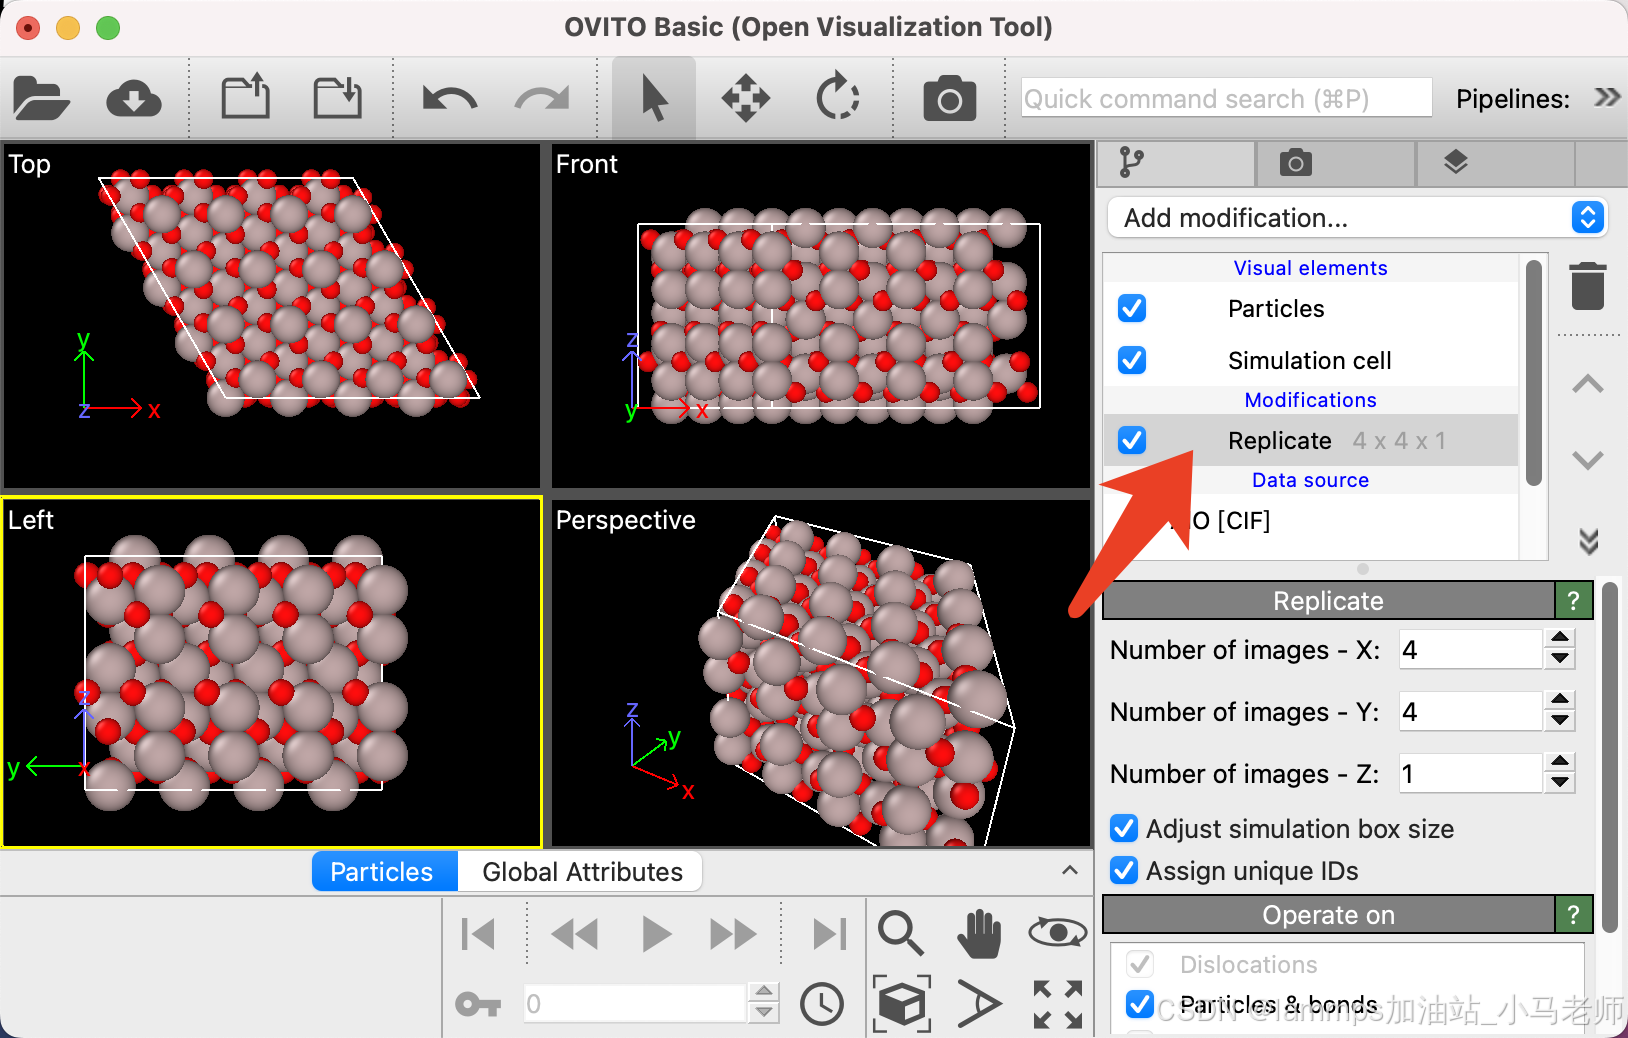Open help for Replicate panel
Viewport: 1628px width, 1038px height.
pyautogui.click(x=1574, y=601)
